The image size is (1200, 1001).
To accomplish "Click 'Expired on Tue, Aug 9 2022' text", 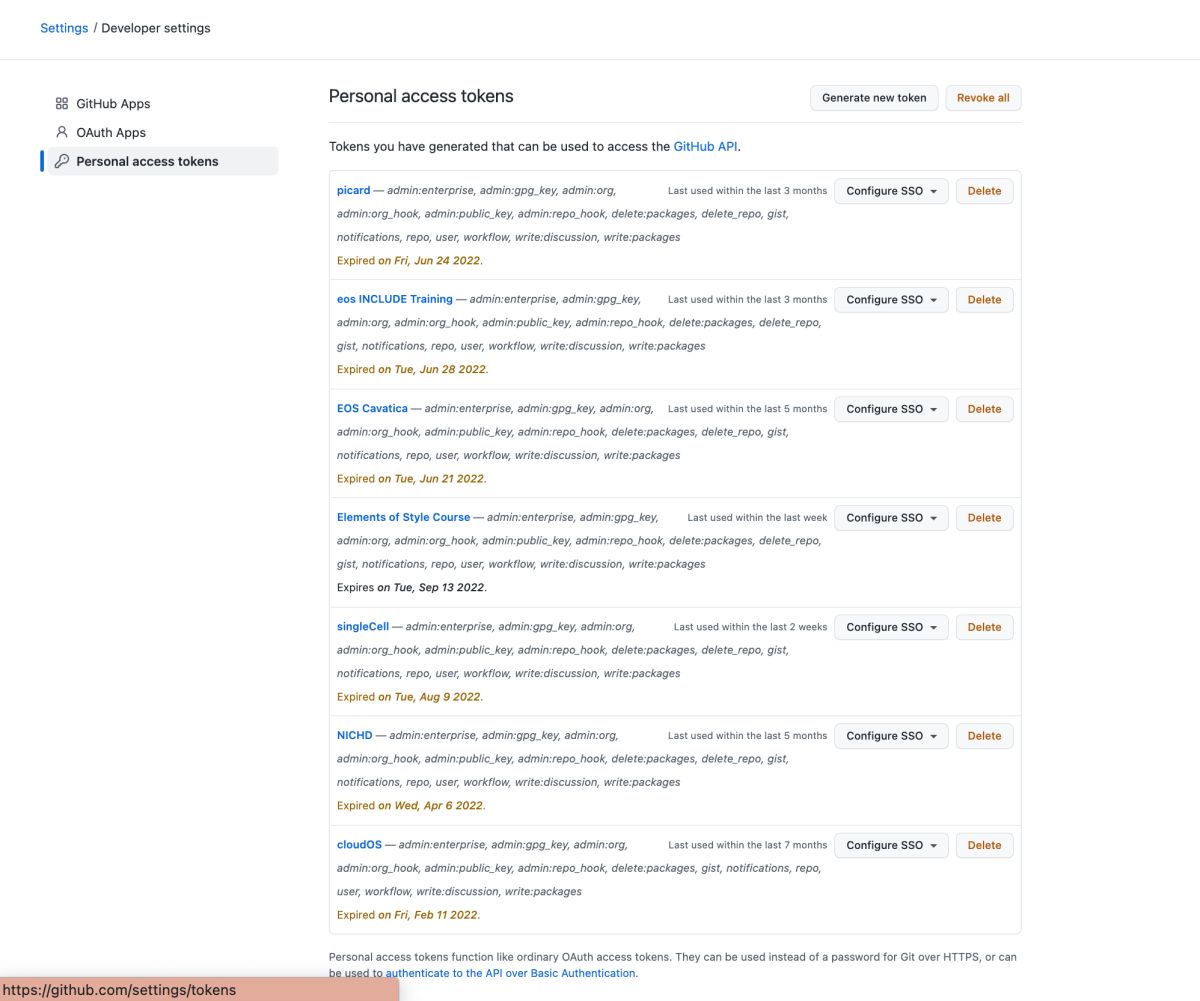I will coord(410,696).
